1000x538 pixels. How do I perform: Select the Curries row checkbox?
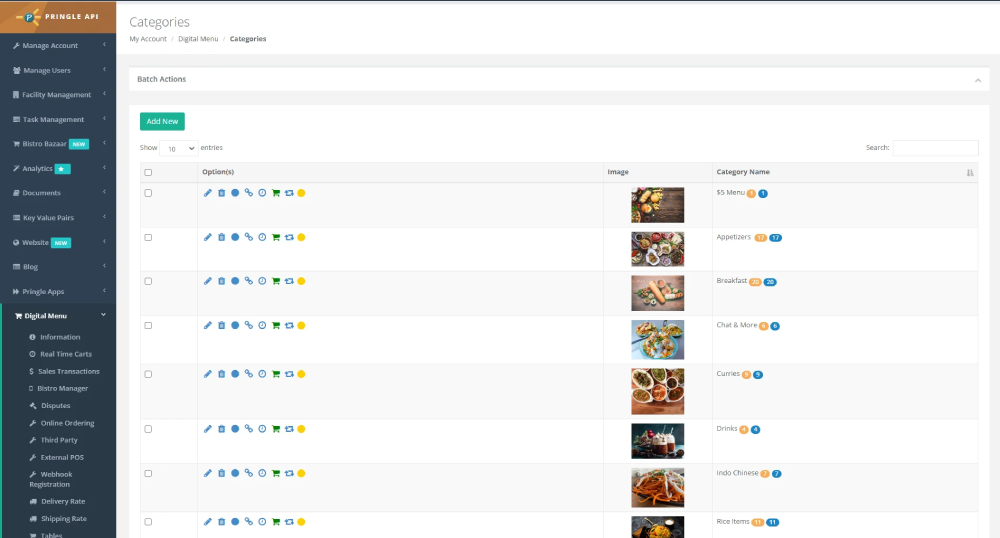pyautogui.click(x=149, y=374)
